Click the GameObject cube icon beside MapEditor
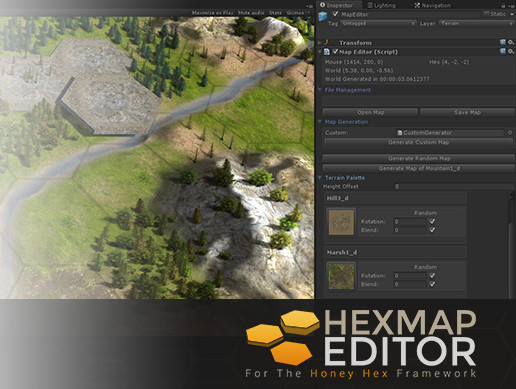The height and width of the screenshot is (389, 516). pyautogui.click(x=323, y=16)
